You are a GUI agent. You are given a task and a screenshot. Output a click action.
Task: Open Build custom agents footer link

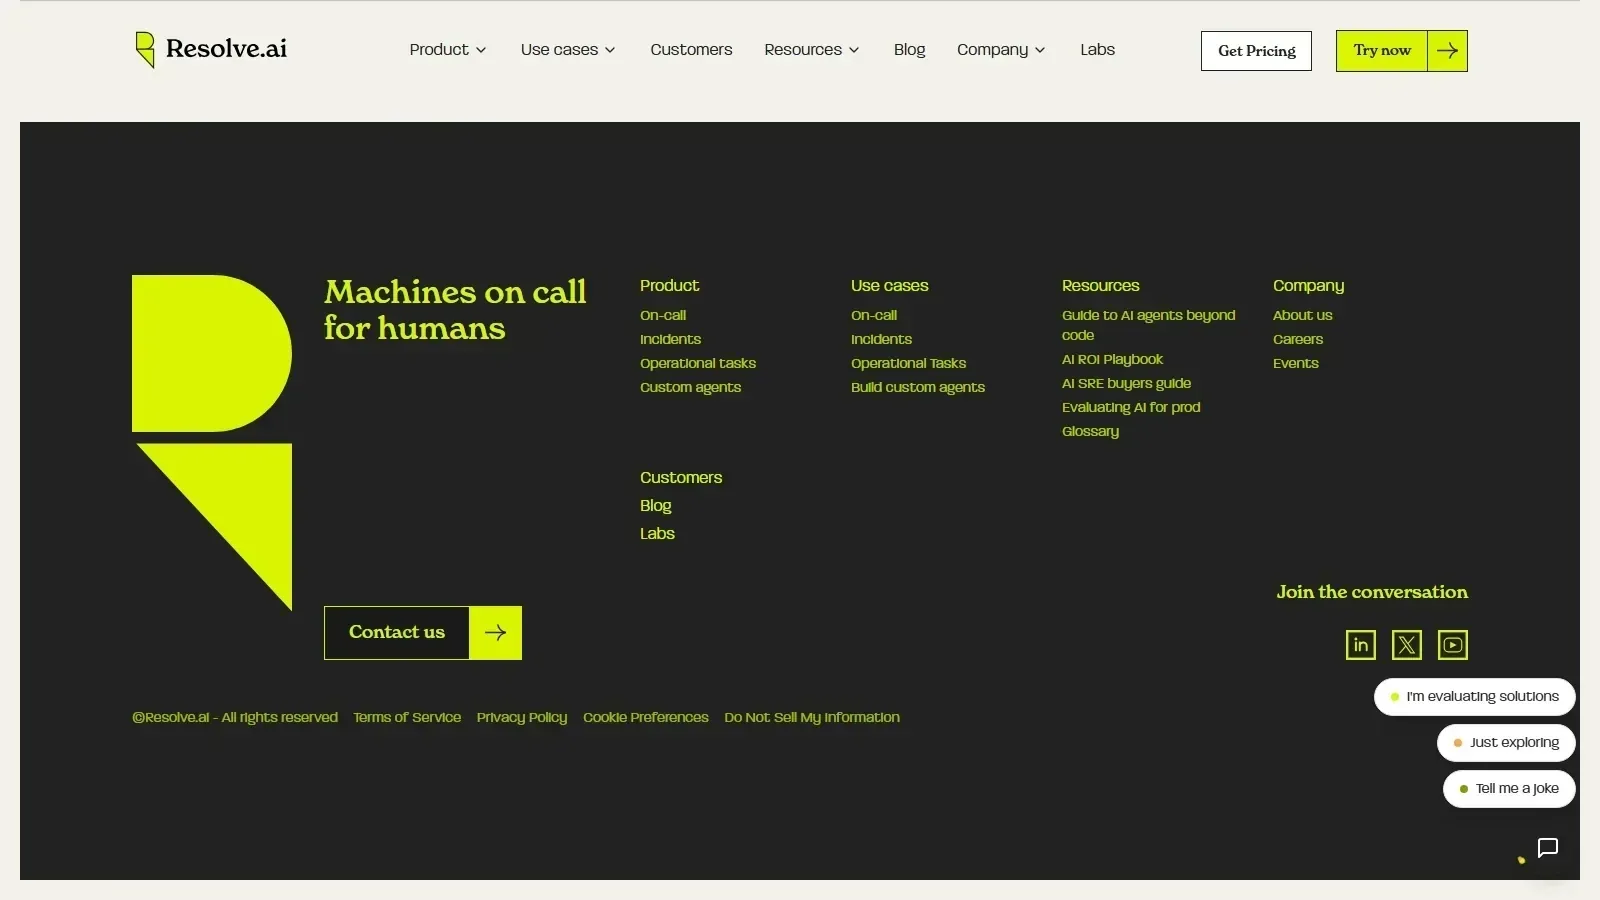[x=918, y=387]
